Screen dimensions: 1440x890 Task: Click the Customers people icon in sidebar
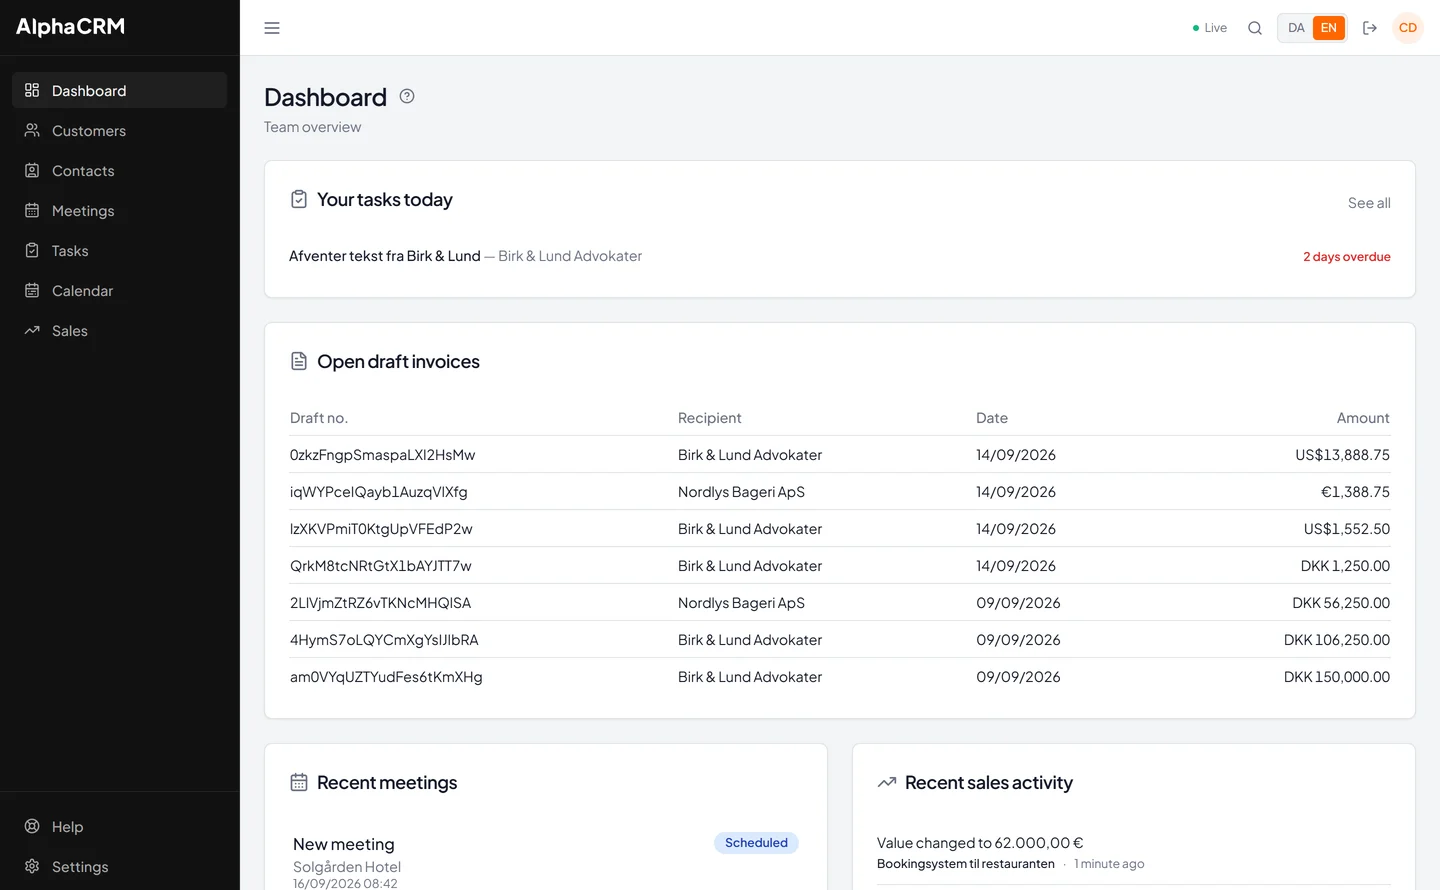[32, 130]
